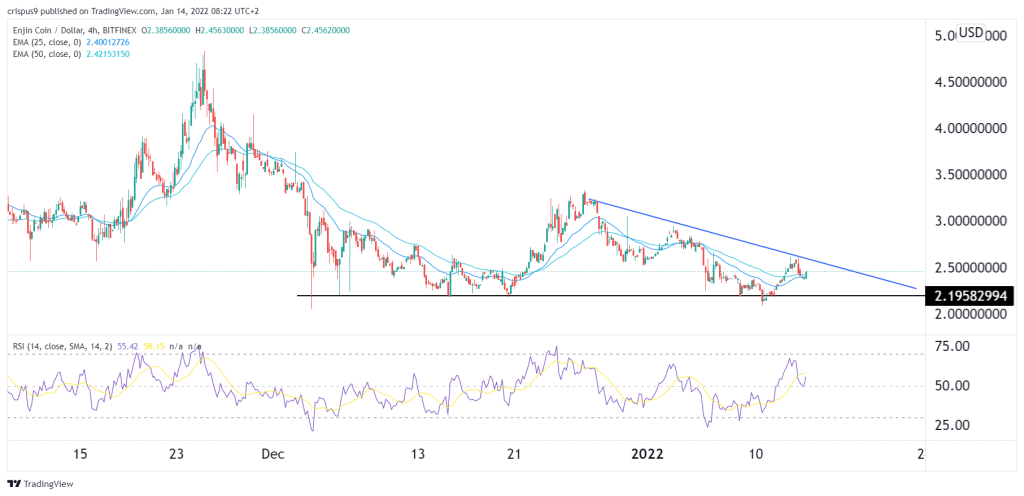Select the EMA (25, close, 0) legend

point(47,42)
